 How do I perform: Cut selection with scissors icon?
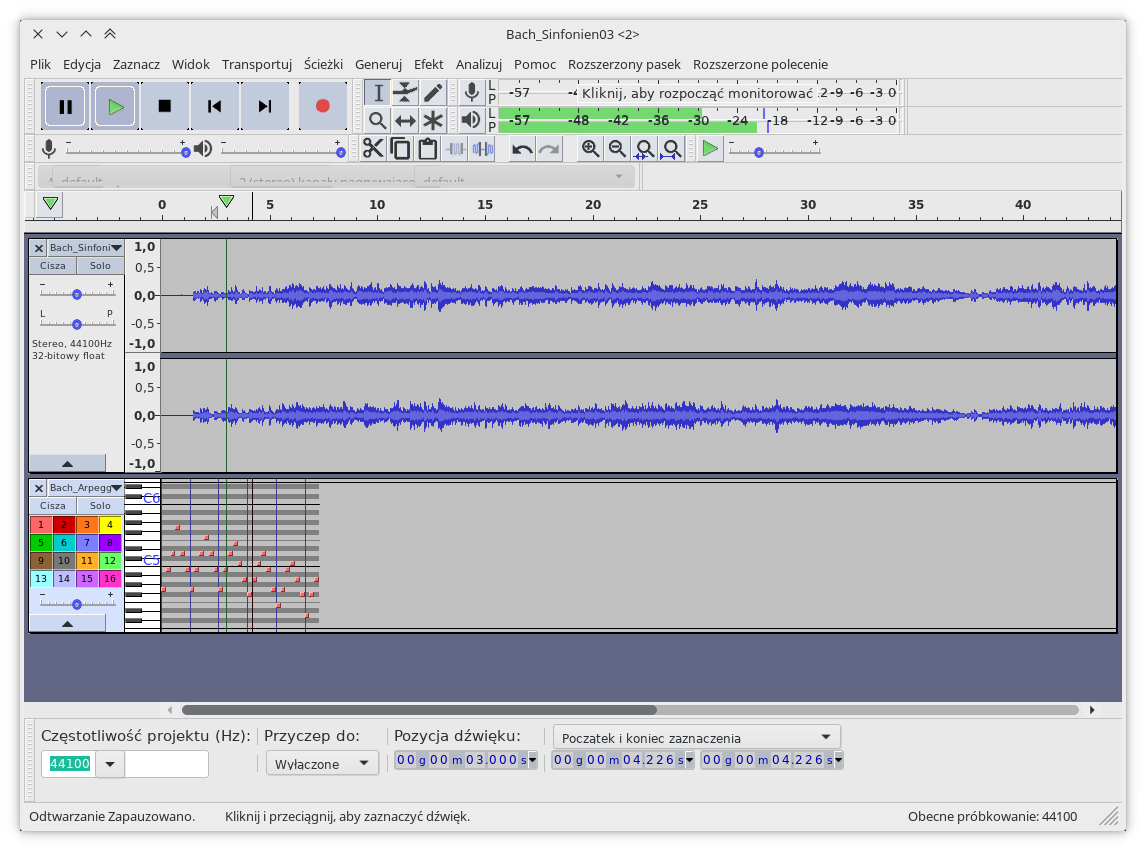pyautogui.click(x=373, y=149)
